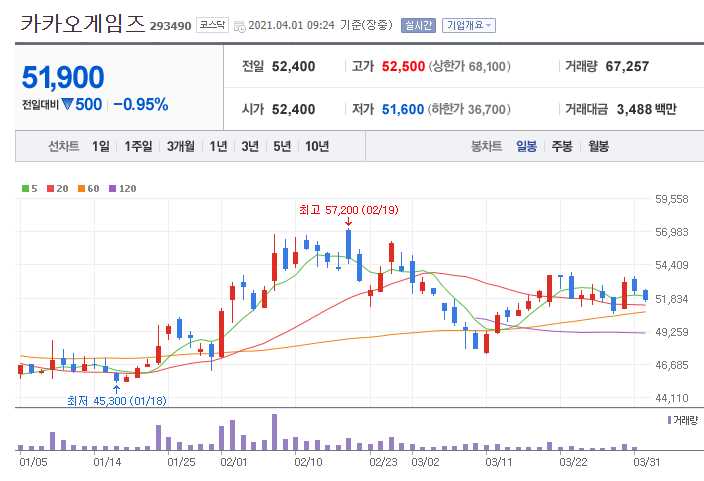Click the 저가 51,600 value
Viewport: 704px width, 481px height.
coord(403,109)
